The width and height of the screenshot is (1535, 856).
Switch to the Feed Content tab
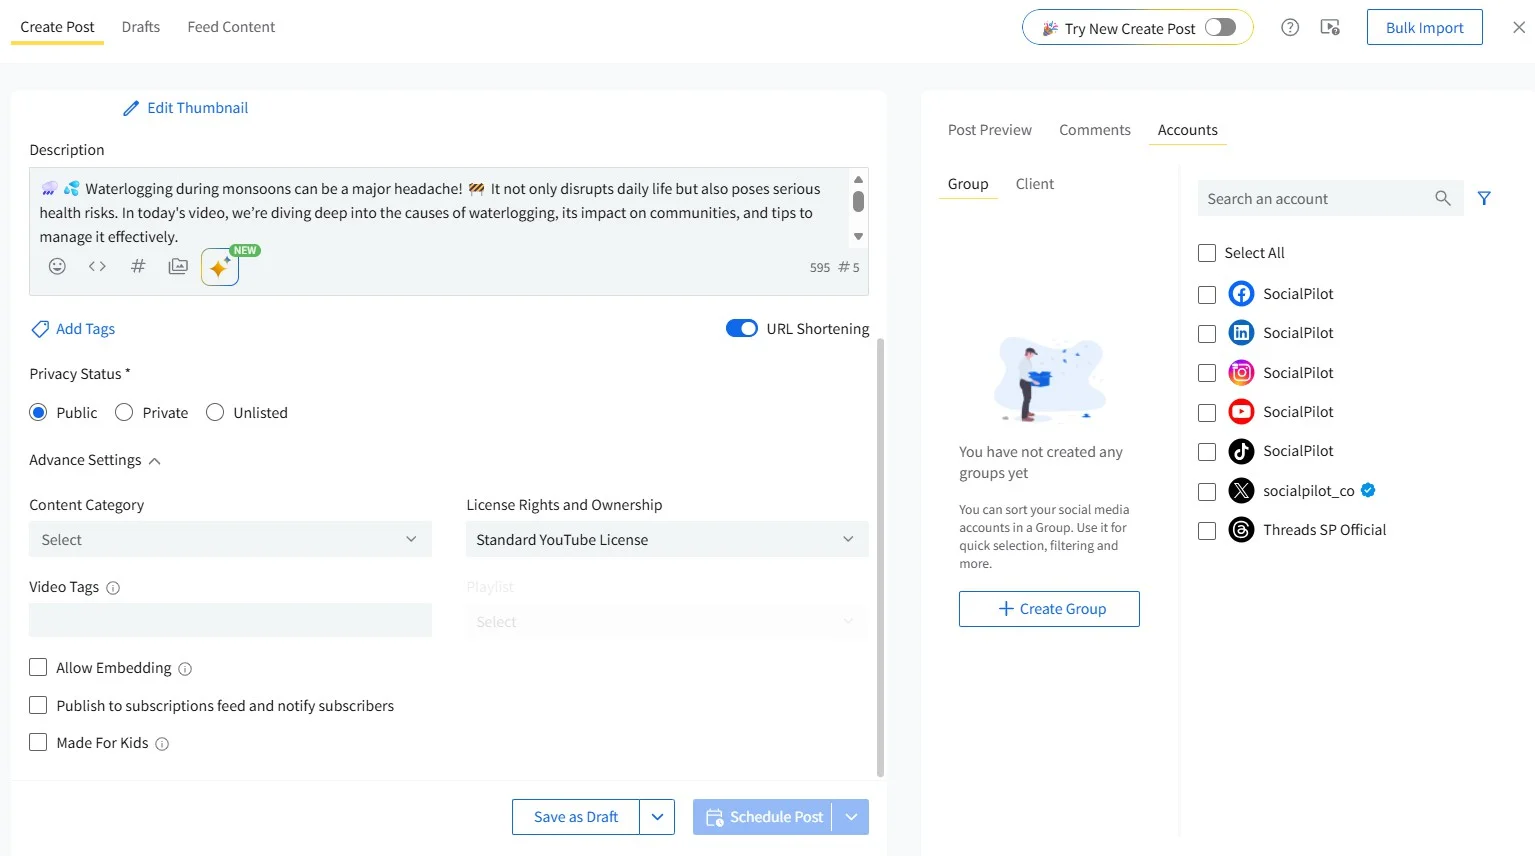[x=231, y=27]
